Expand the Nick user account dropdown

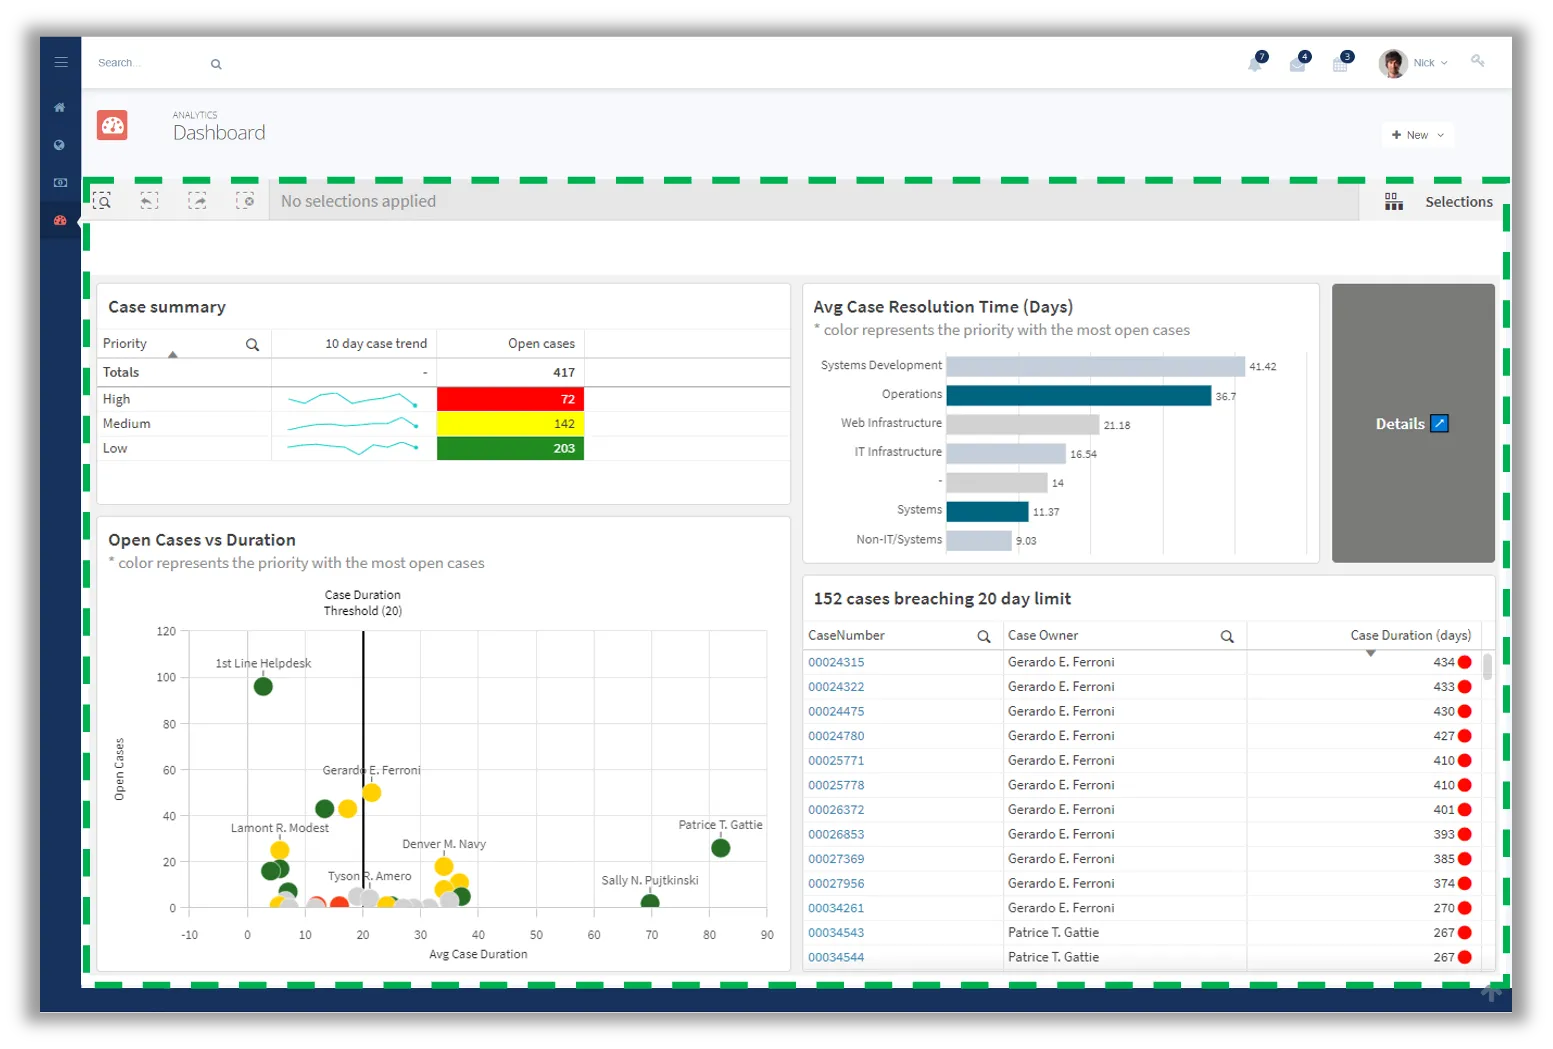point(1429,62)
